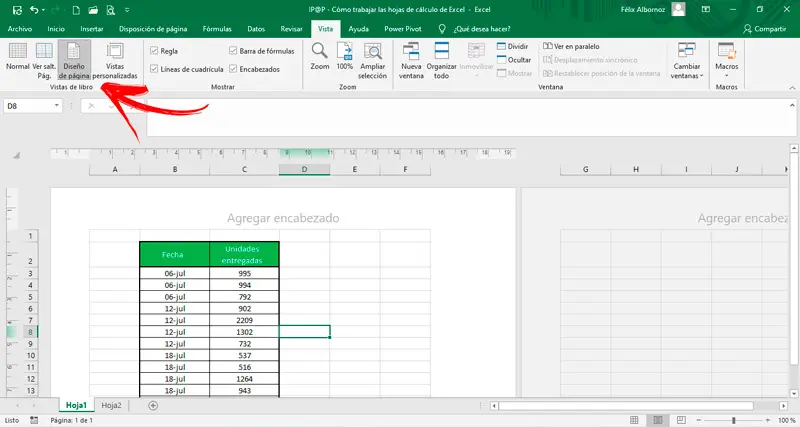This screenshot has height=427, width=800.
Task: Zoom in with the plus button in the status bar
Action: (x=768, y=420)
